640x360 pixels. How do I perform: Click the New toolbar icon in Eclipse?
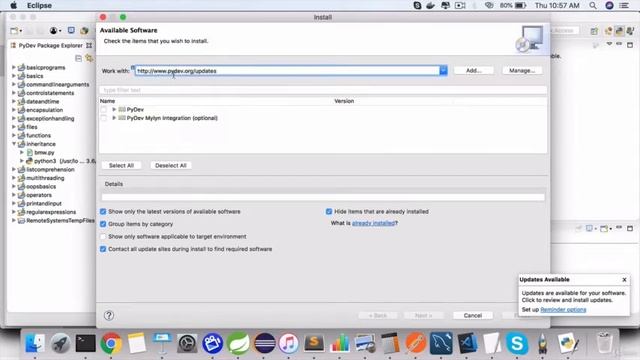pyautogui.click(x=14, y=31)
